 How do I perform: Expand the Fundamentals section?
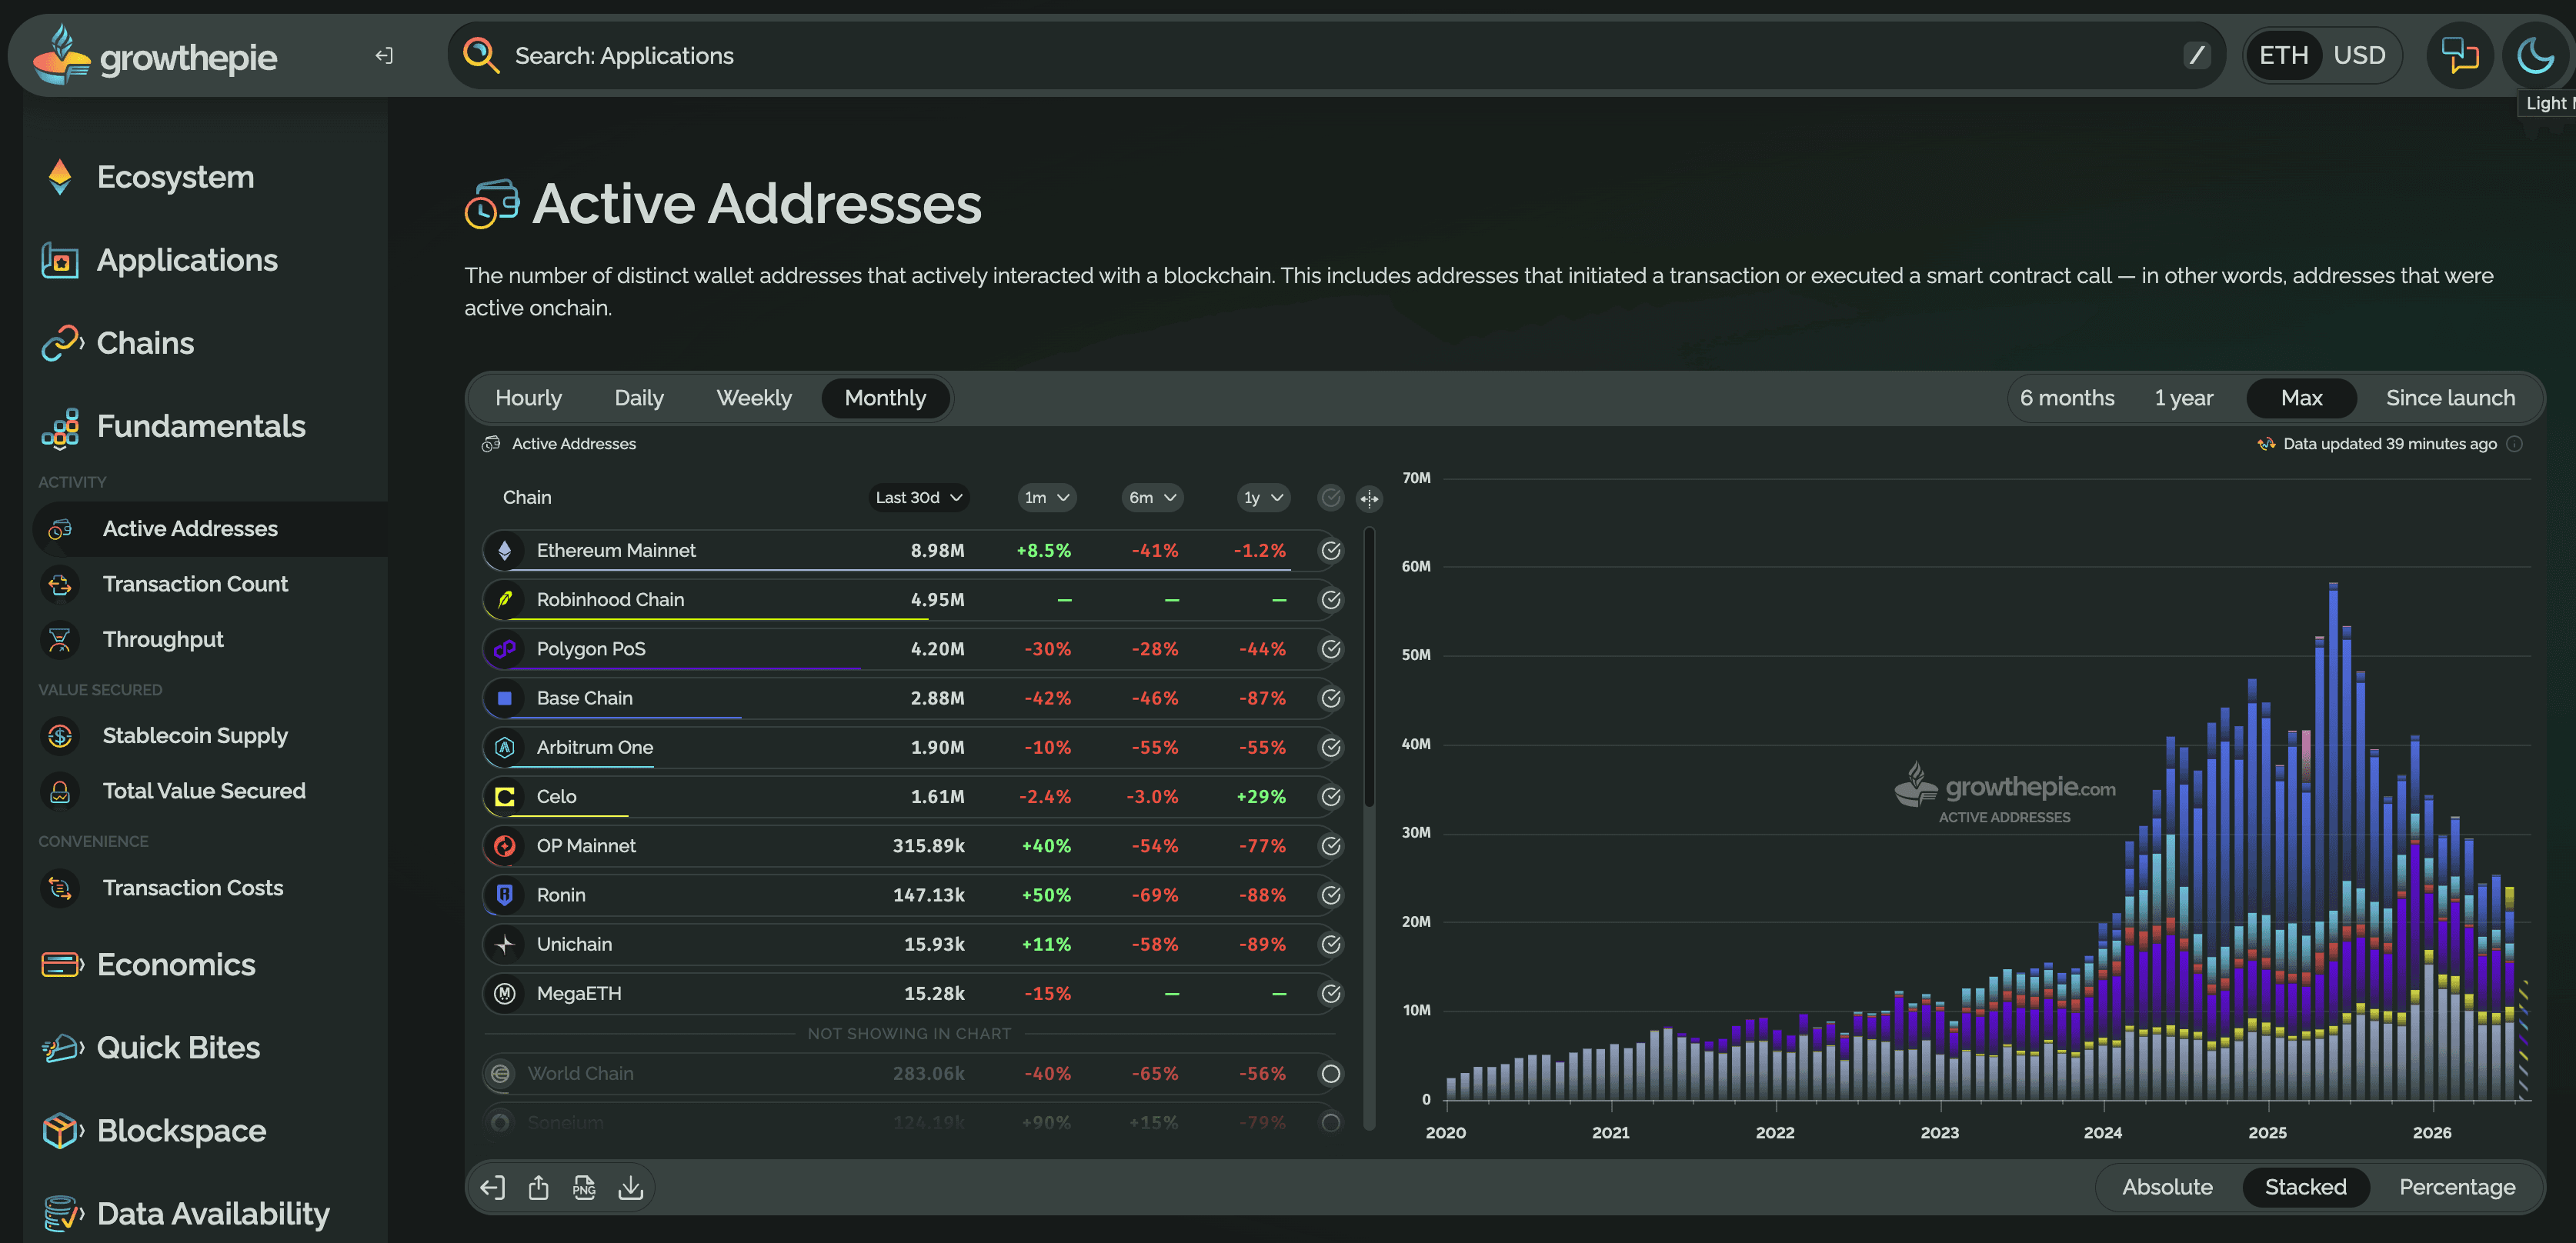point(201,426)
